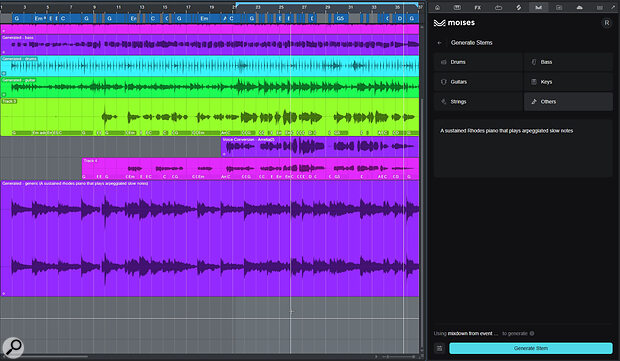This screenshot has width=620, height=361.
Task: Click the small icon on the drums event
Action: [4, 73]
